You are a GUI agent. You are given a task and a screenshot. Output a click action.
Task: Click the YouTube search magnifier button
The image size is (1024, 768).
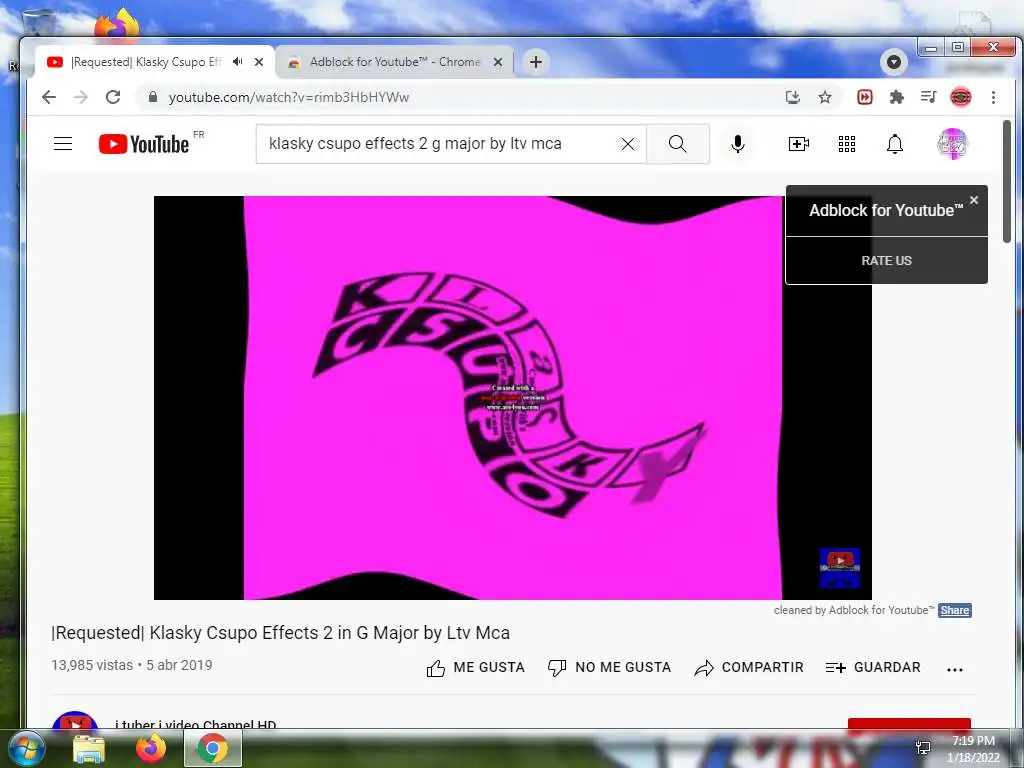[678, 144]
